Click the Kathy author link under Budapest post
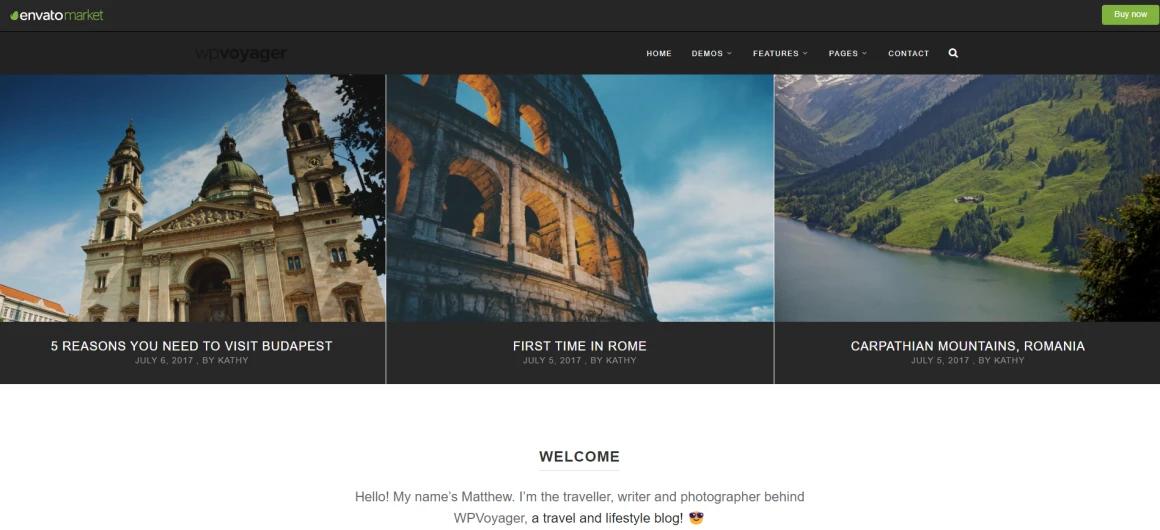 [233, 360]
